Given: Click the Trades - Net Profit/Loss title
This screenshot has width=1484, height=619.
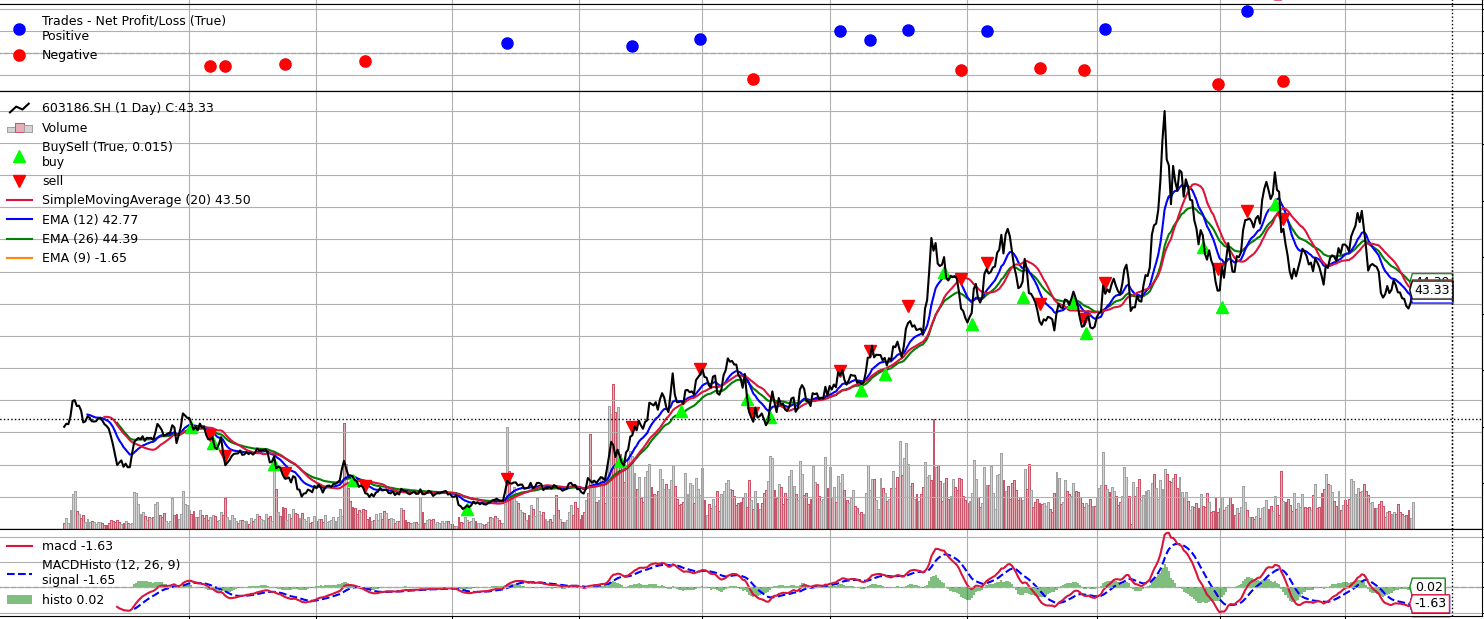Looking at the screenshot, I should (x=133, y=21).
